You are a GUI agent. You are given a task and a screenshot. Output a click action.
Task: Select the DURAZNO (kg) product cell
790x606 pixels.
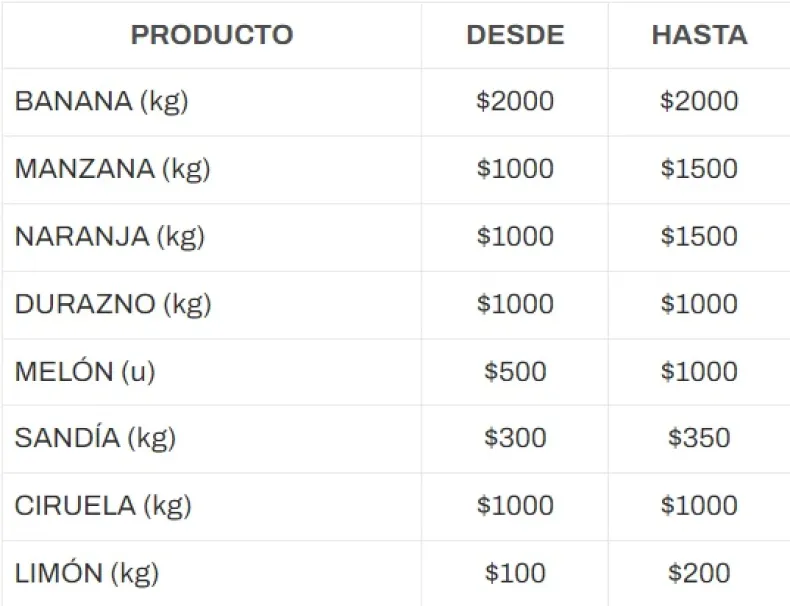point(113,304)
